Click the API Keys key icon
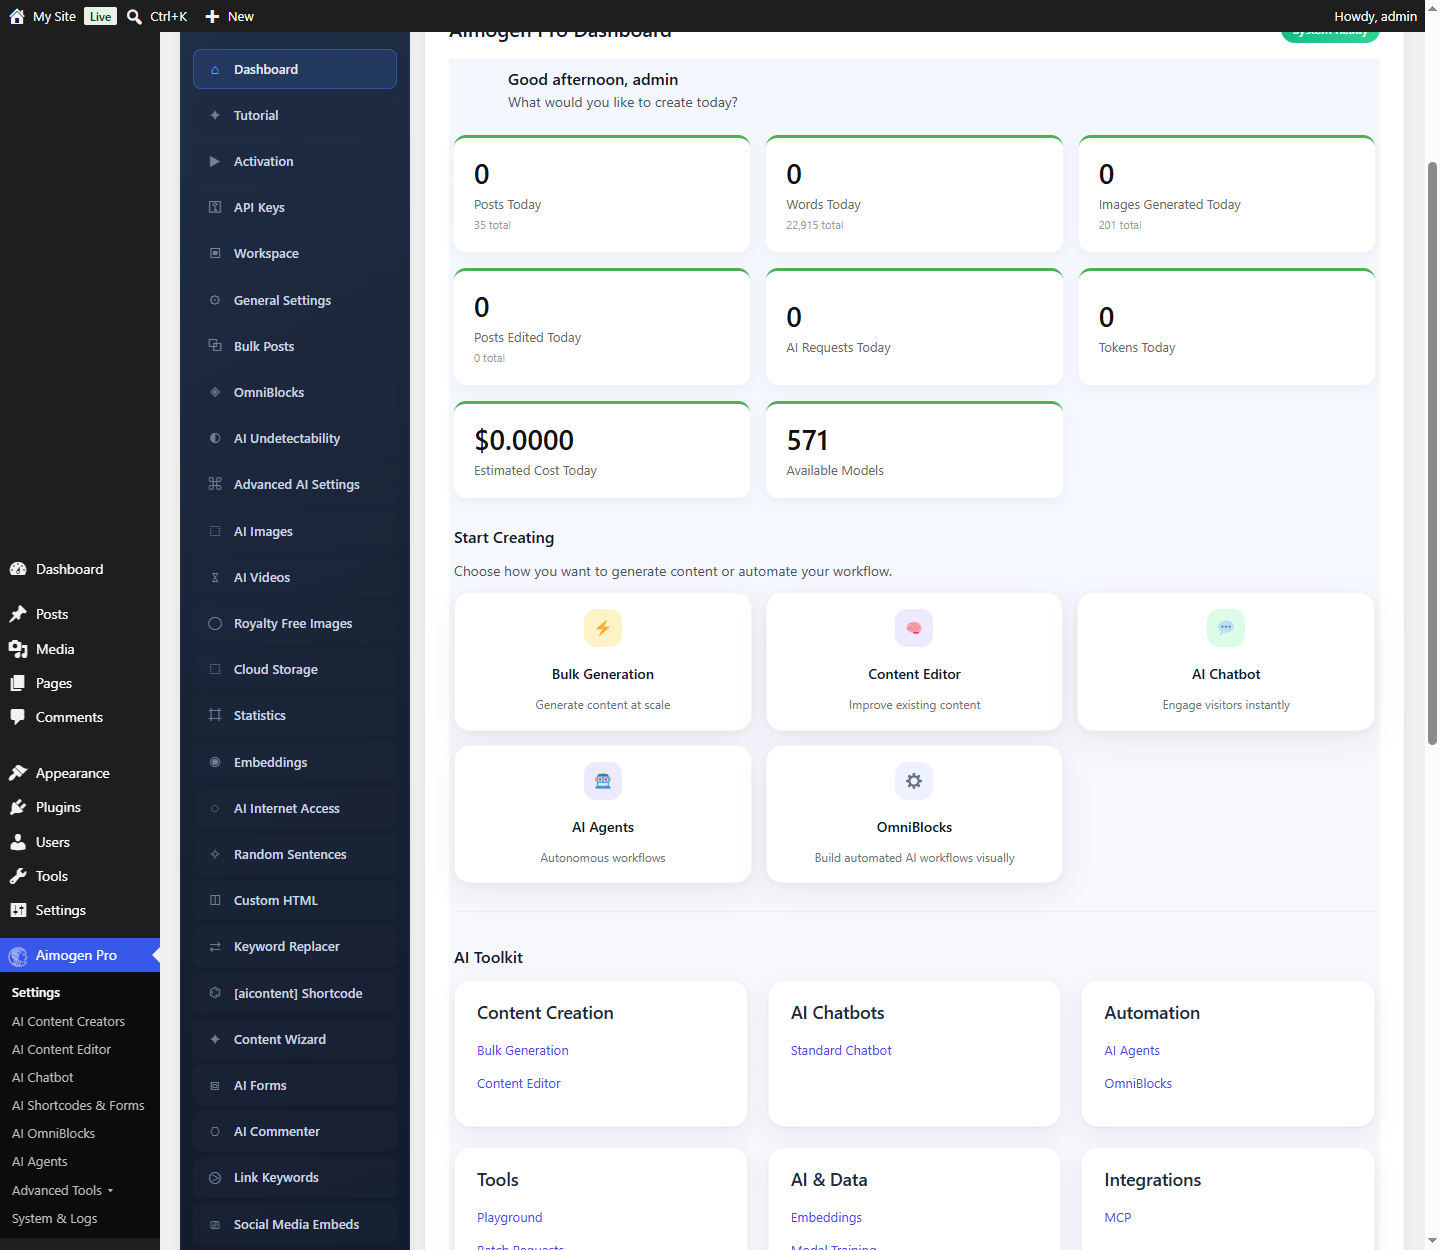 pos(215,207)
